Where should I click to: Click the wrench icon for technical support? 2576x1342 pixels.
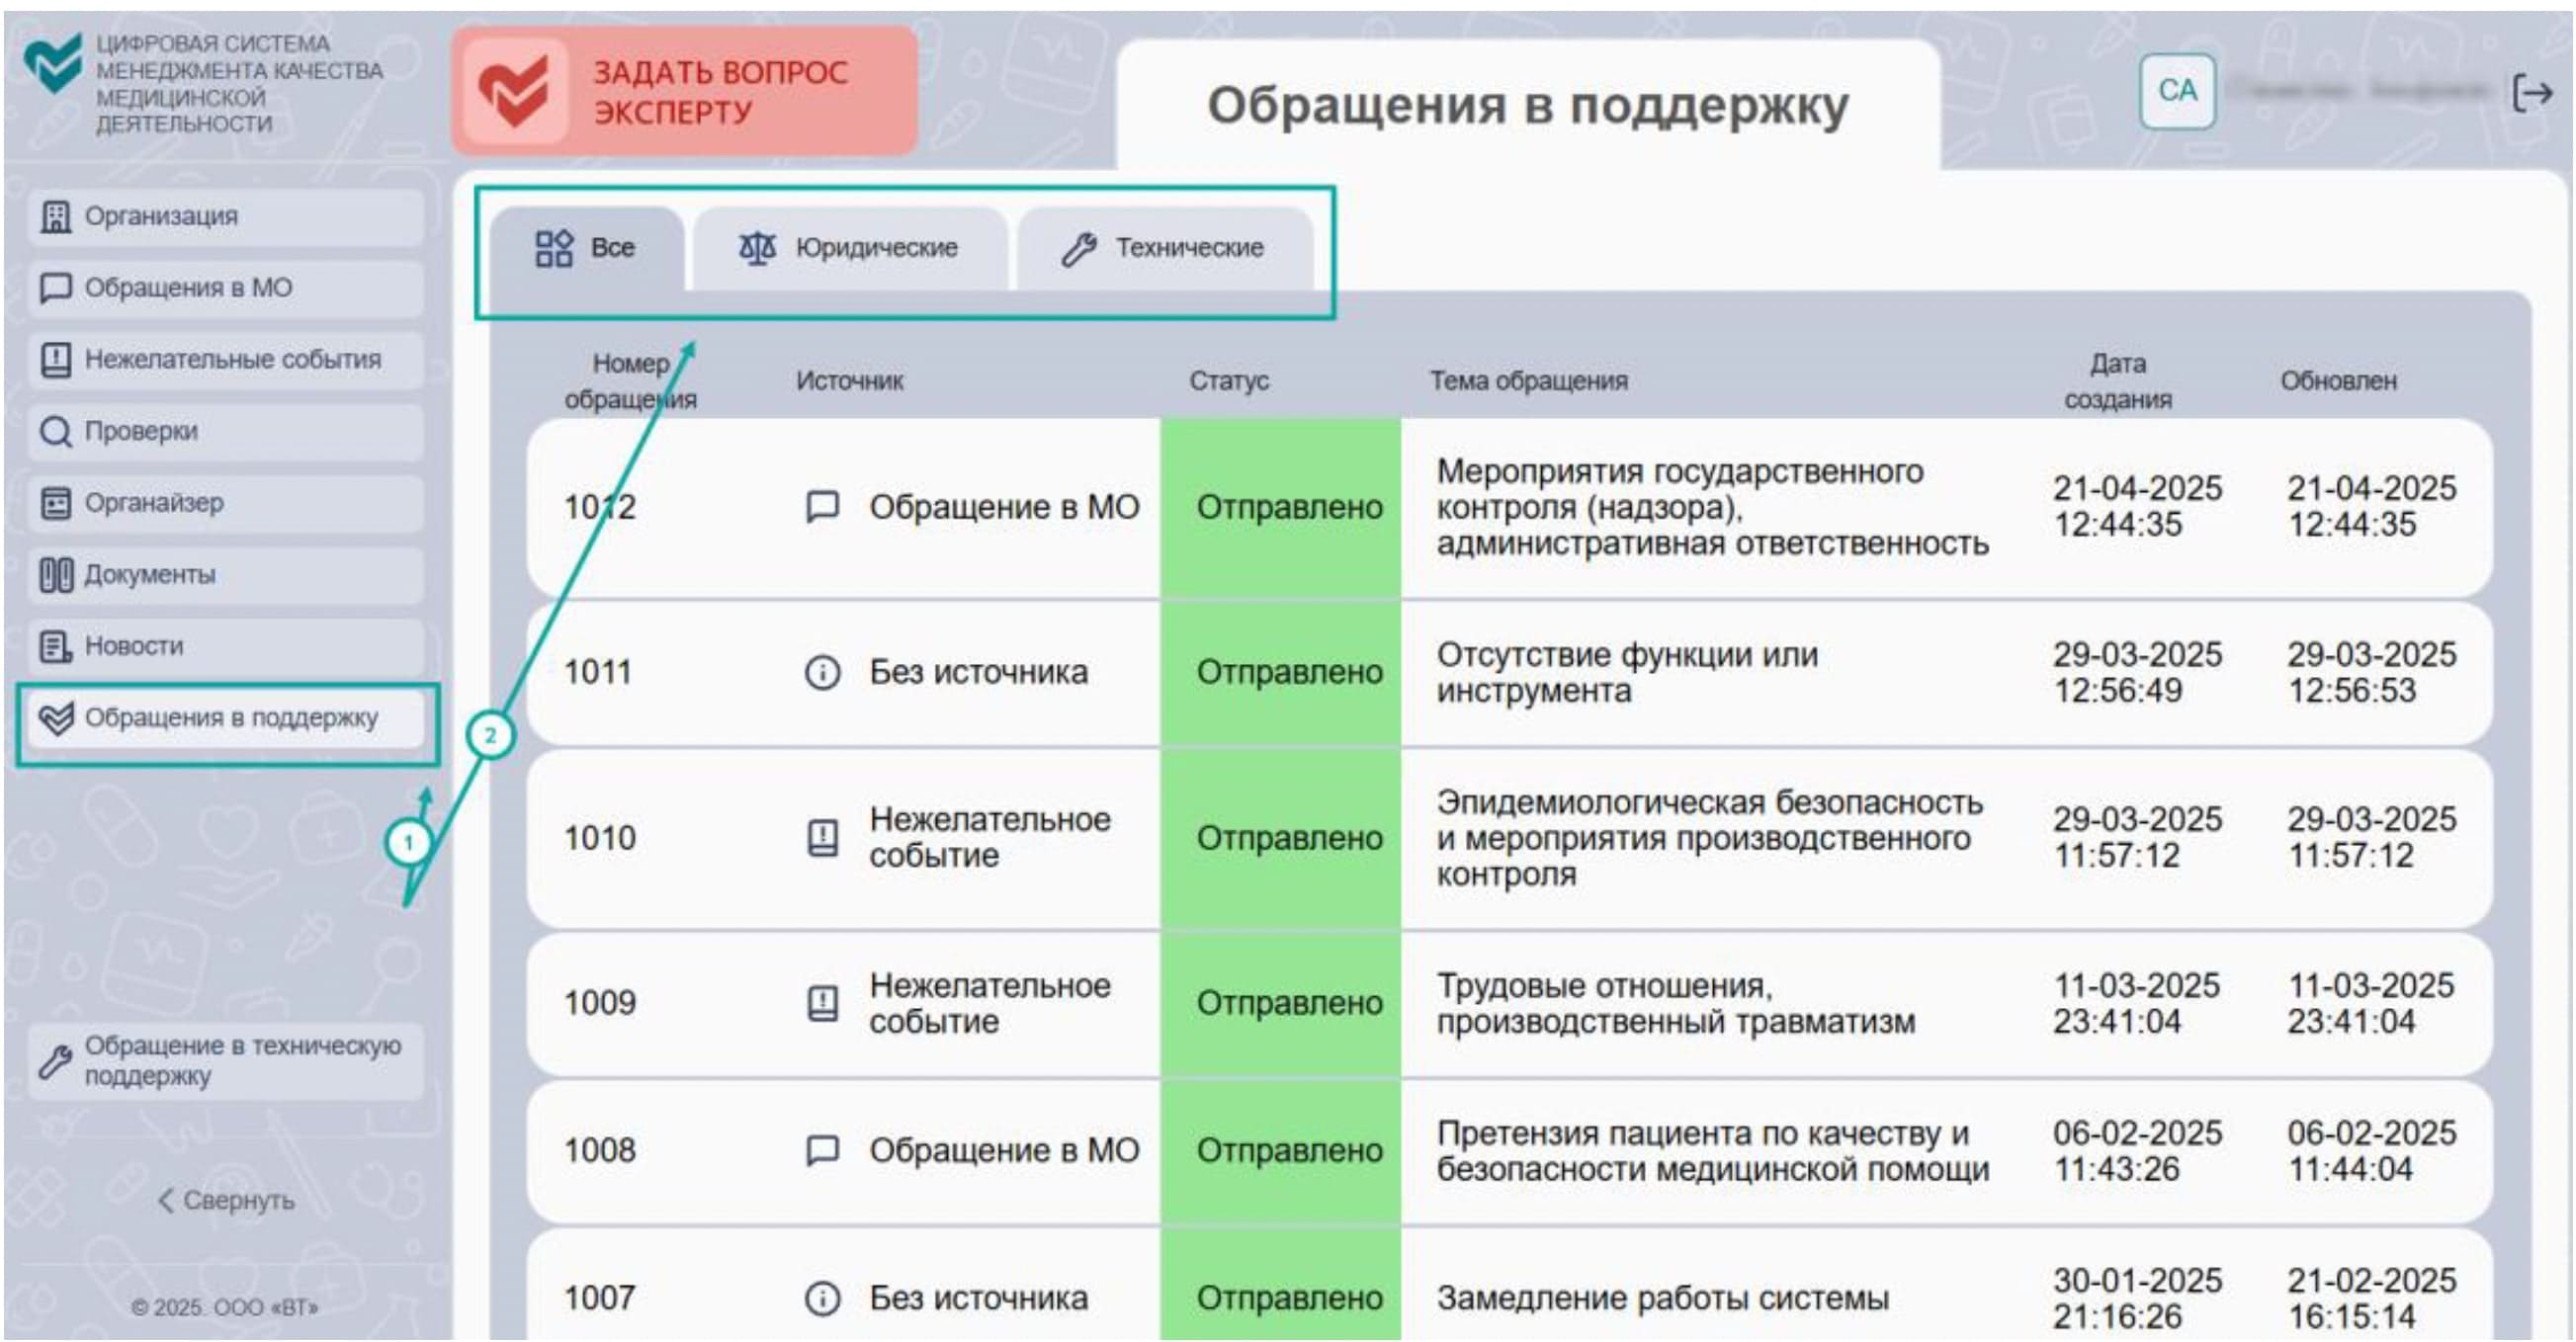tap(55, 1061)
